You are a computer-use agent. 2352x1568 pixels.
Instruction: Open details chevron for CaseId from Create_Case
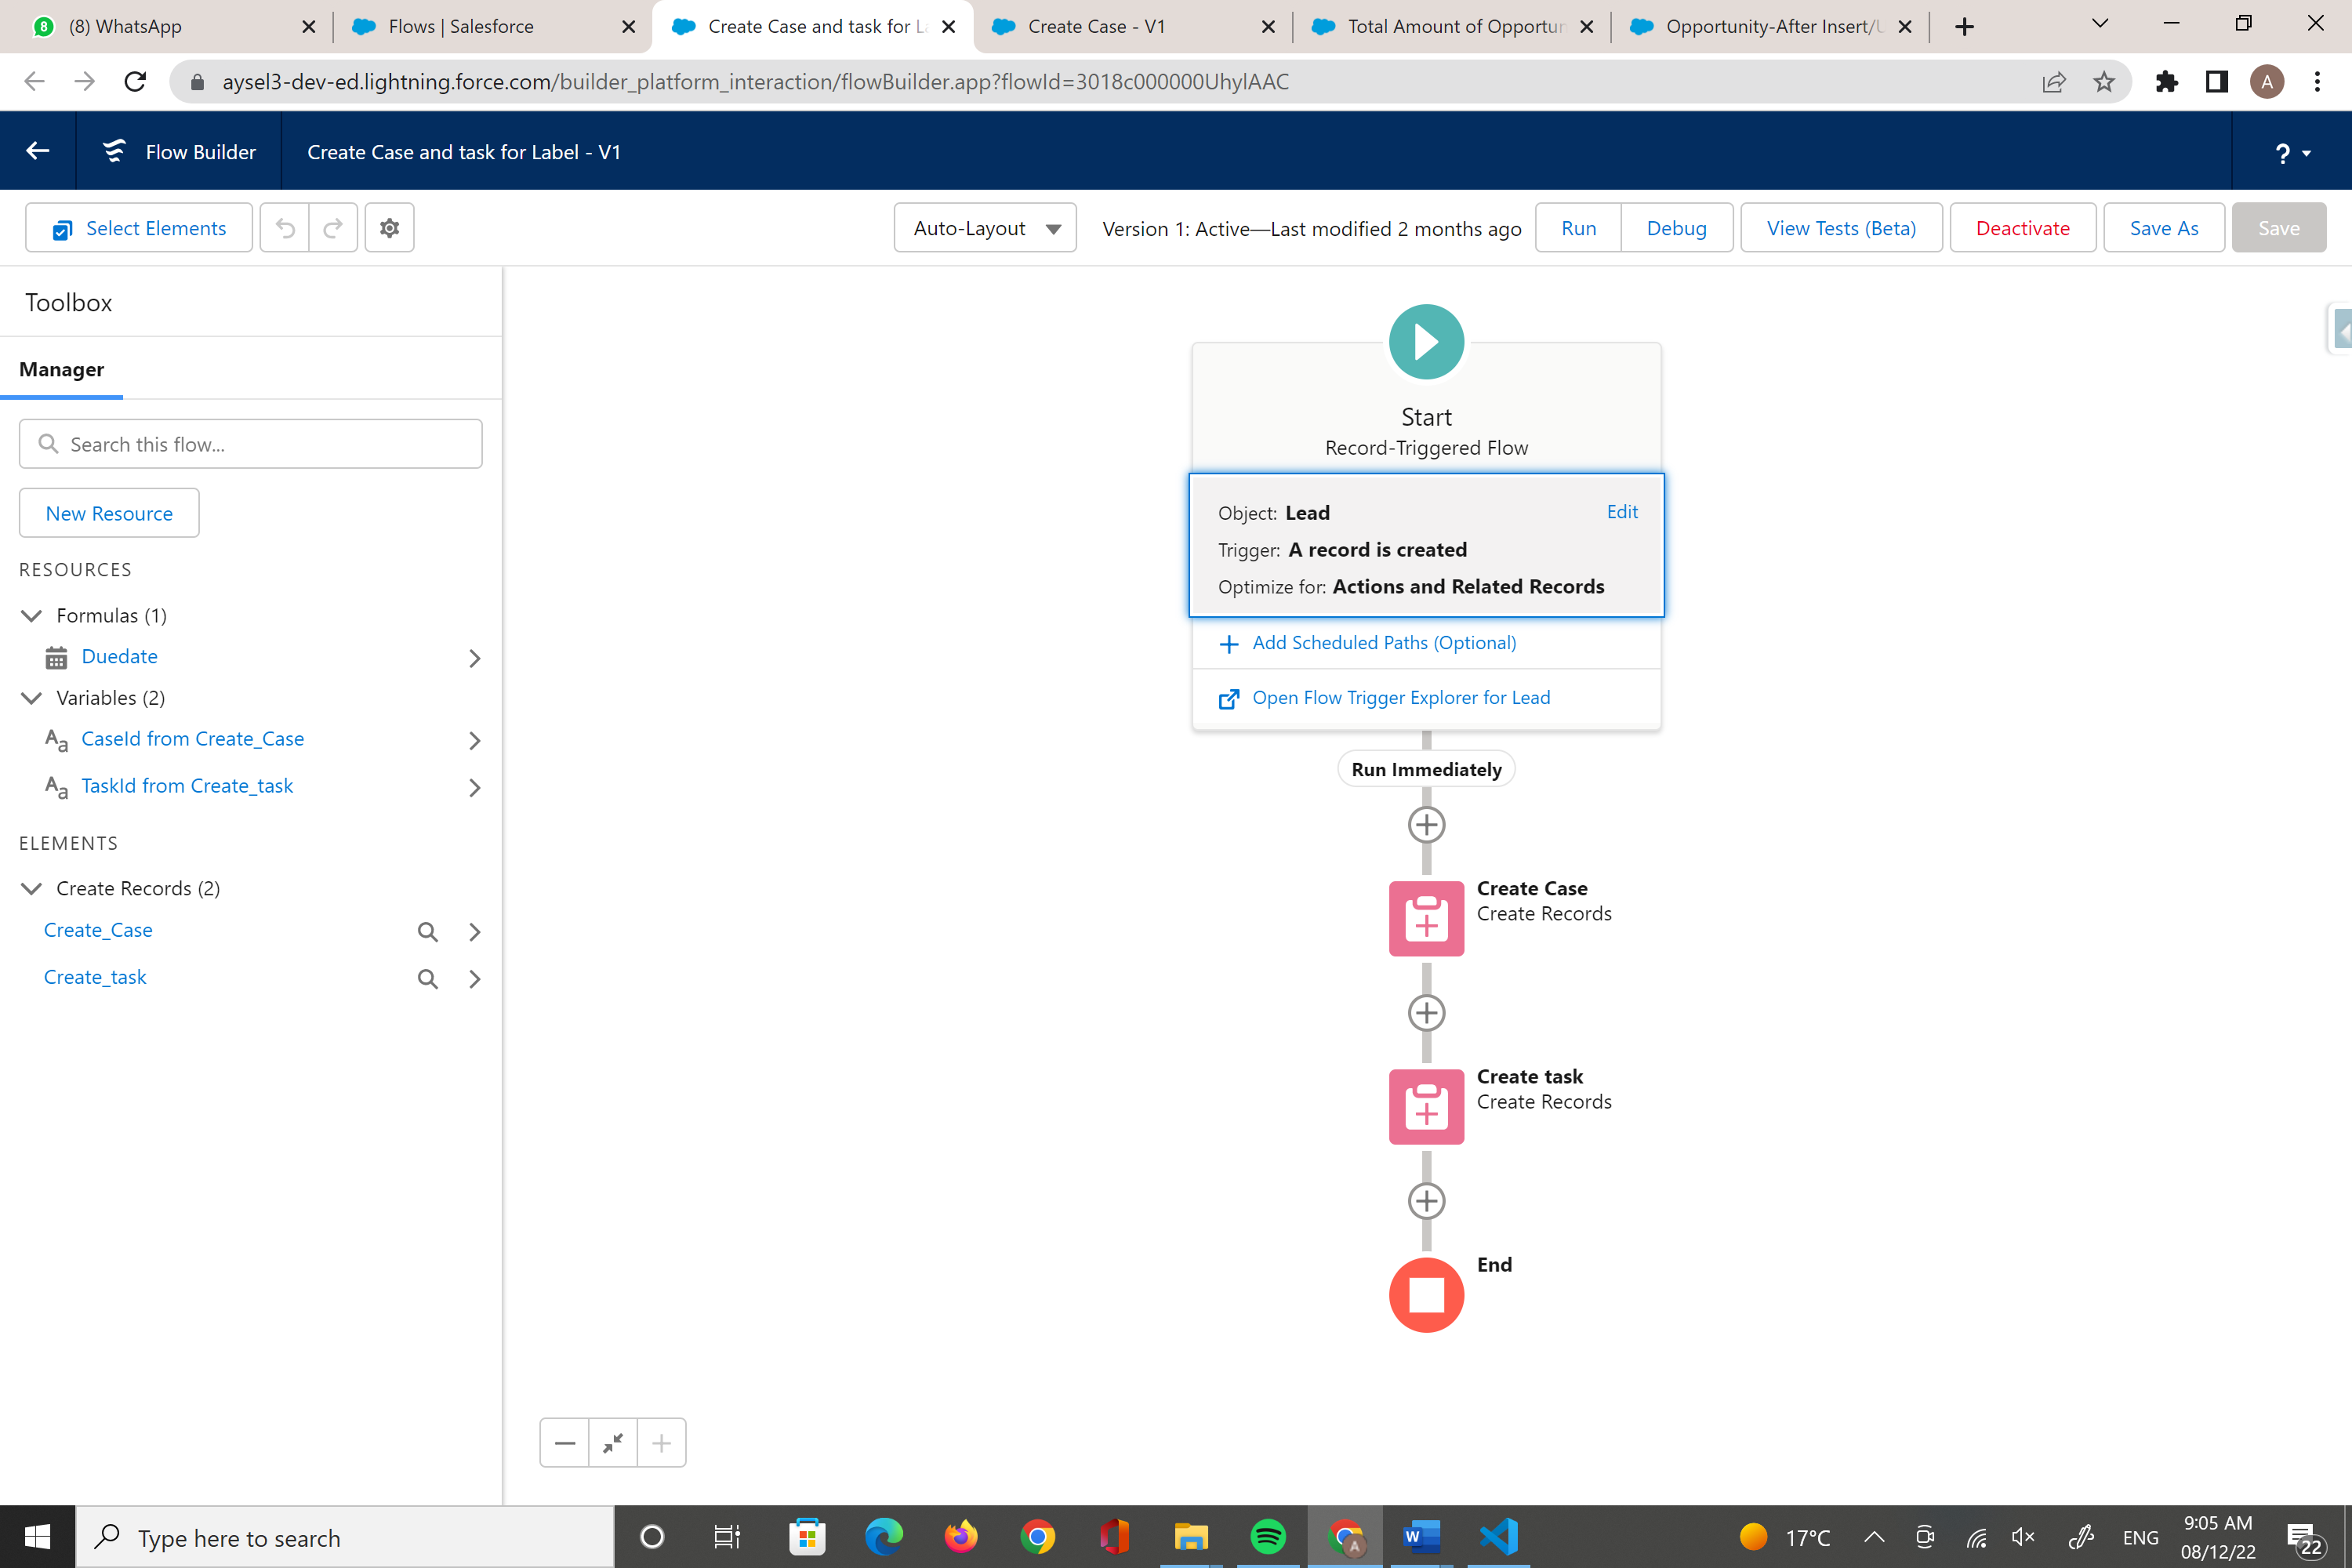(474, 740)
